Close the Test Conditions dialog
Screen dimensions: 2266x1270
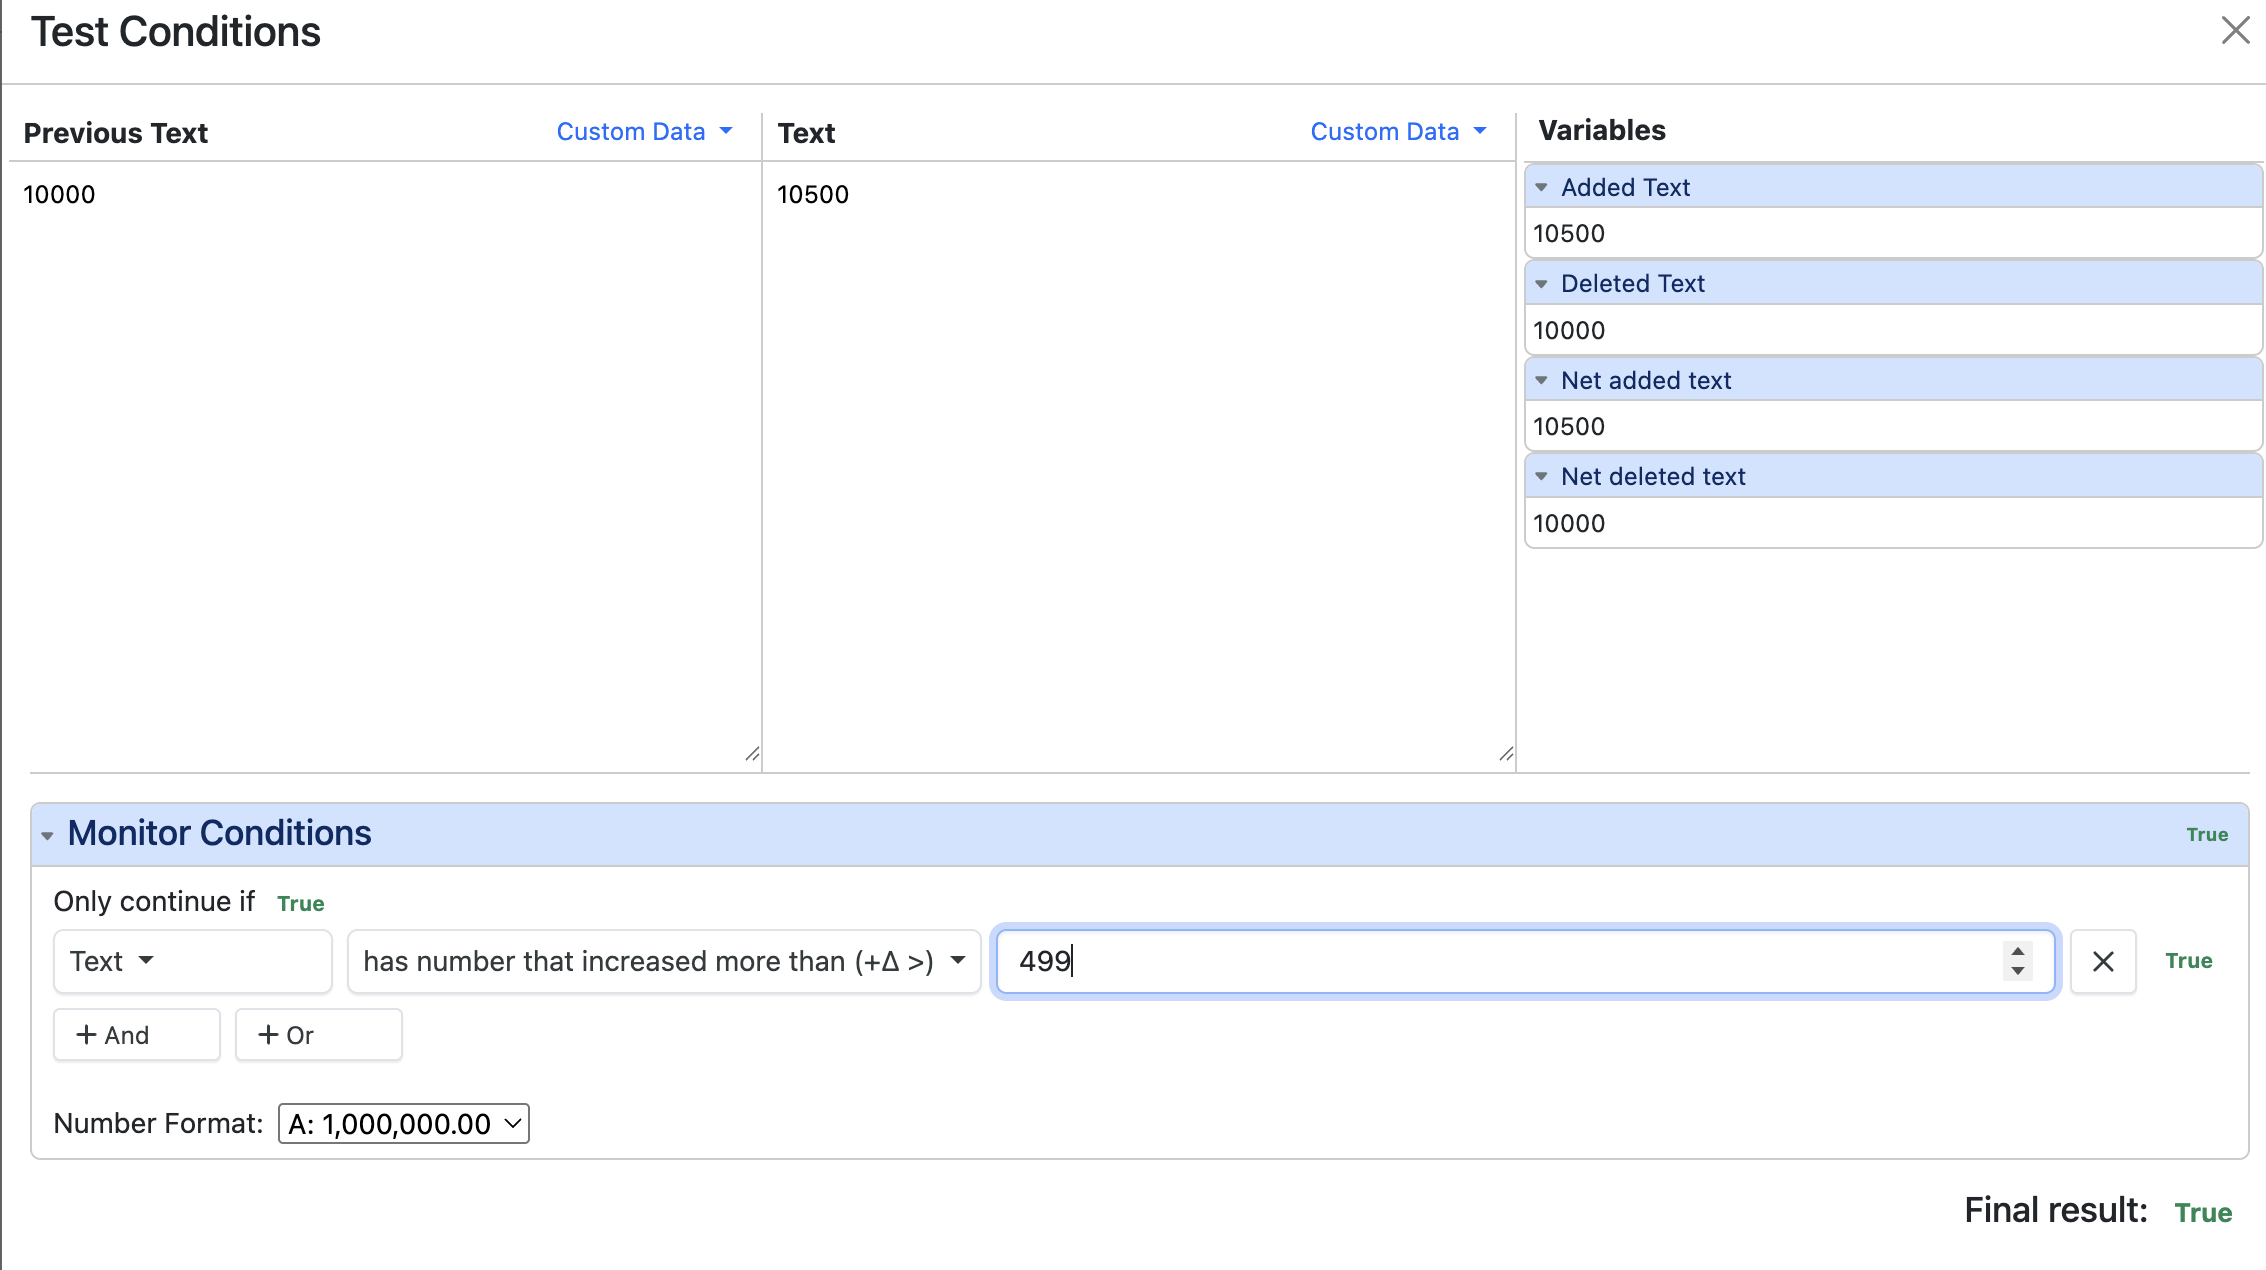coord(2235,31)
